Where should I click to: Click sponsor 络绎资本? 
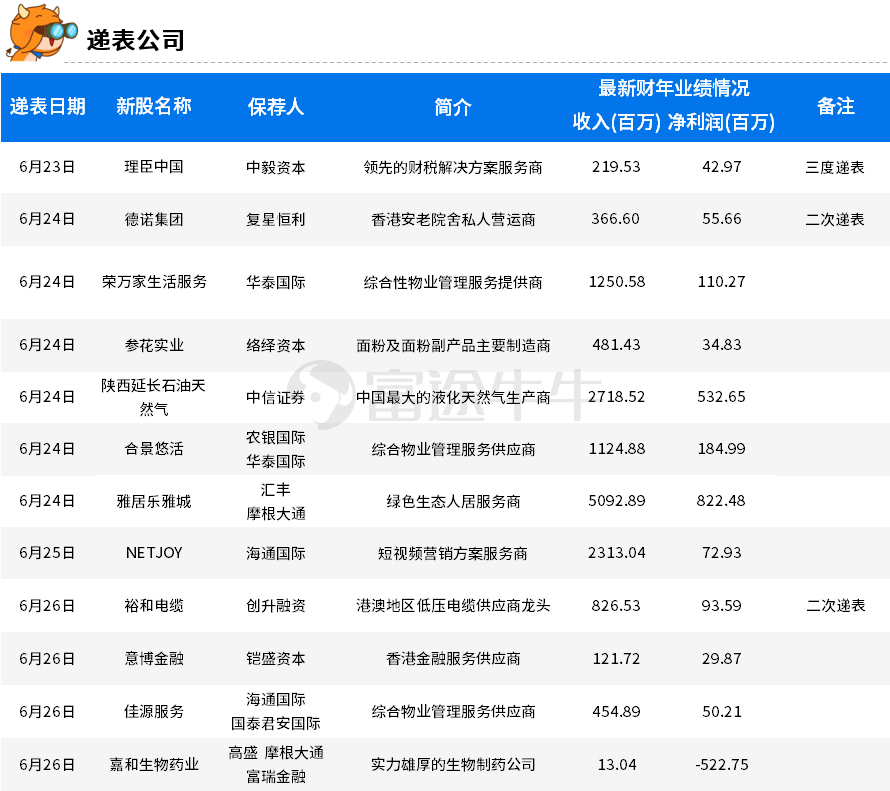pyautogui.click(x=276, y=346)
